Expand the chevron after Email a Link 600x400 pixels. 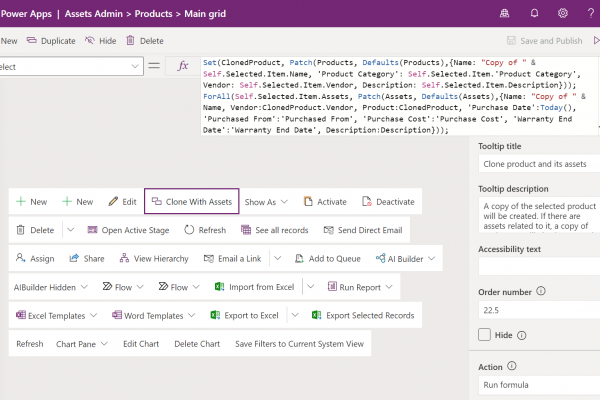click(x=277, y=258)
